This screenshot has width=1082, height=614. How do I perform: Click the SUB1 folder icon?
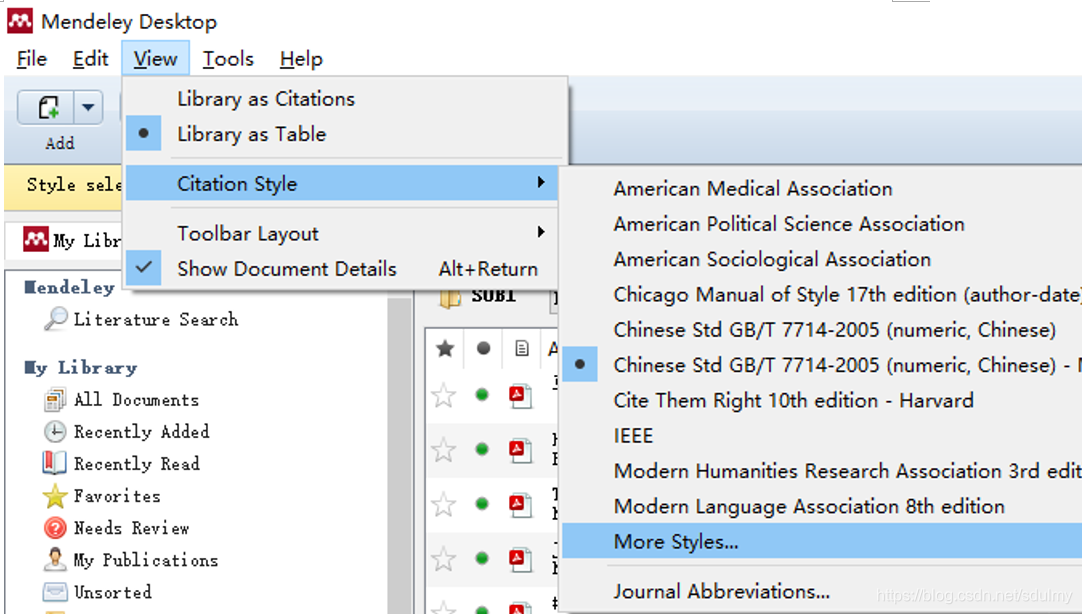pyautogui.click(x=450, y=299)
